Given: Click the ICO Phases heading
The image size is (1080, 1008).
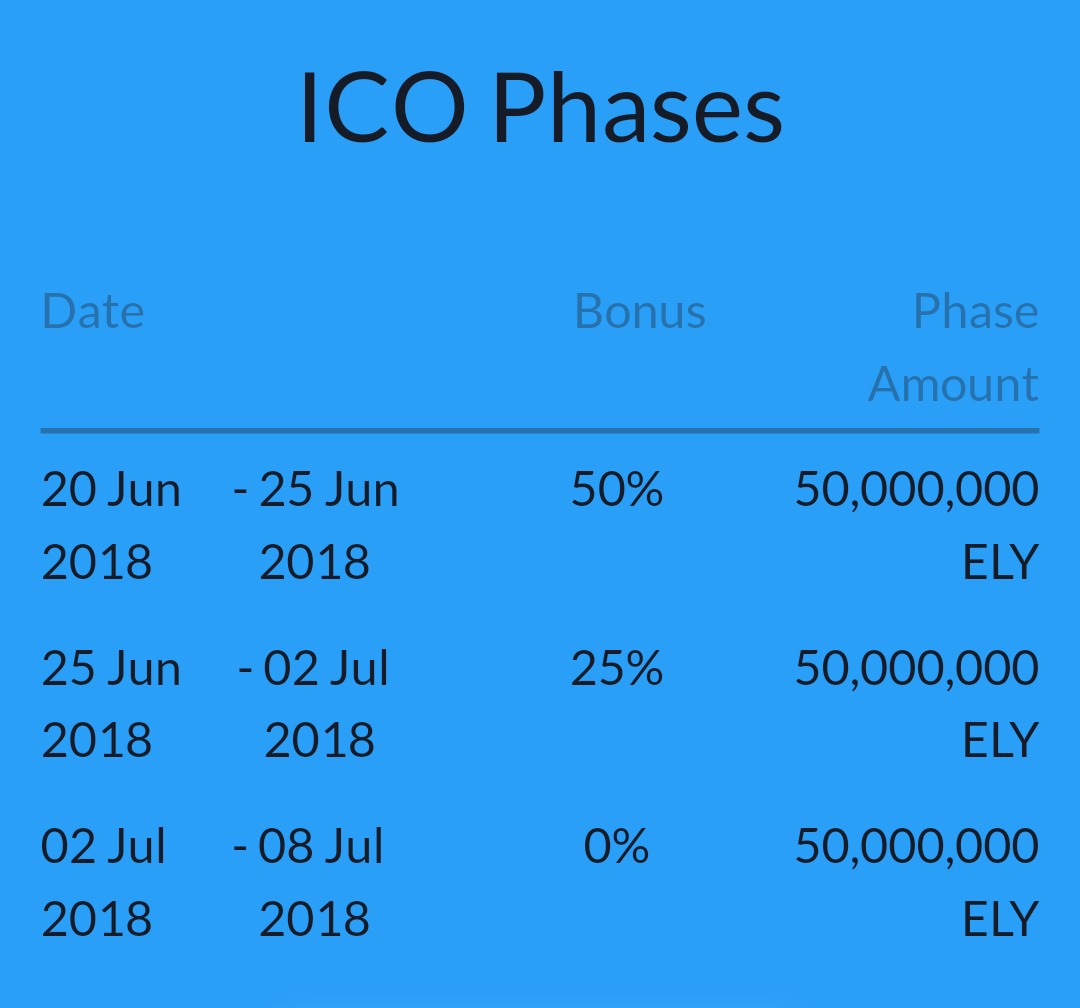Looking at the screenshot, I should 541,107.
